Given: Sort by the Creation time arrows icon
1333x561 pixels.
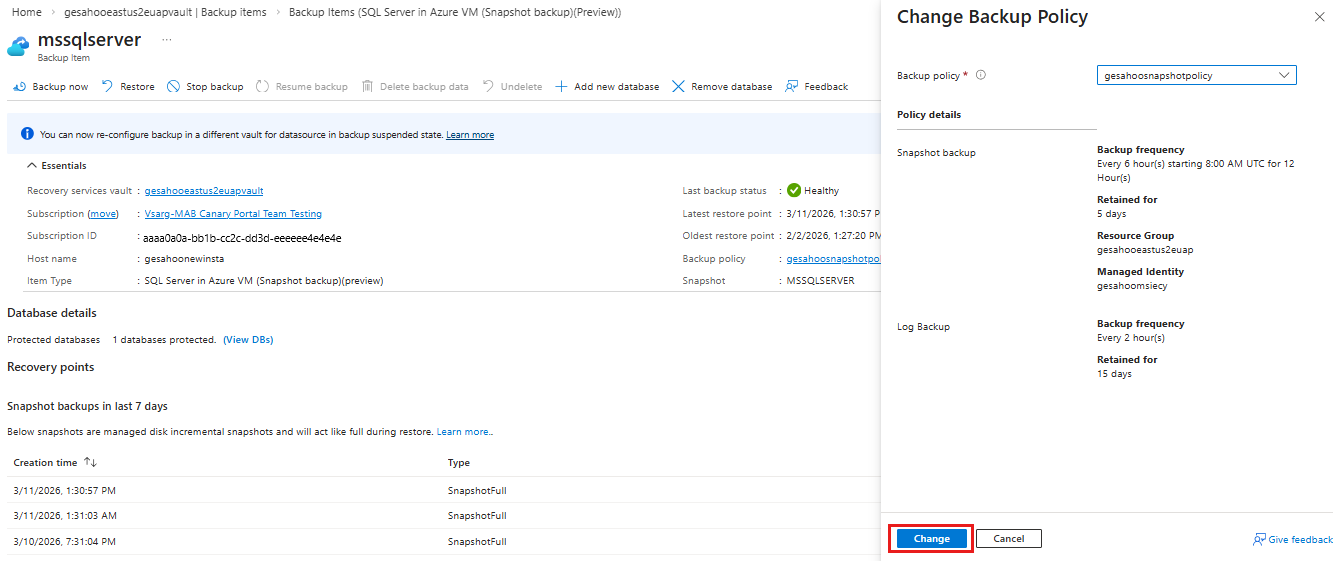Looking at the screenshot, I should click(x=90, y=462).
